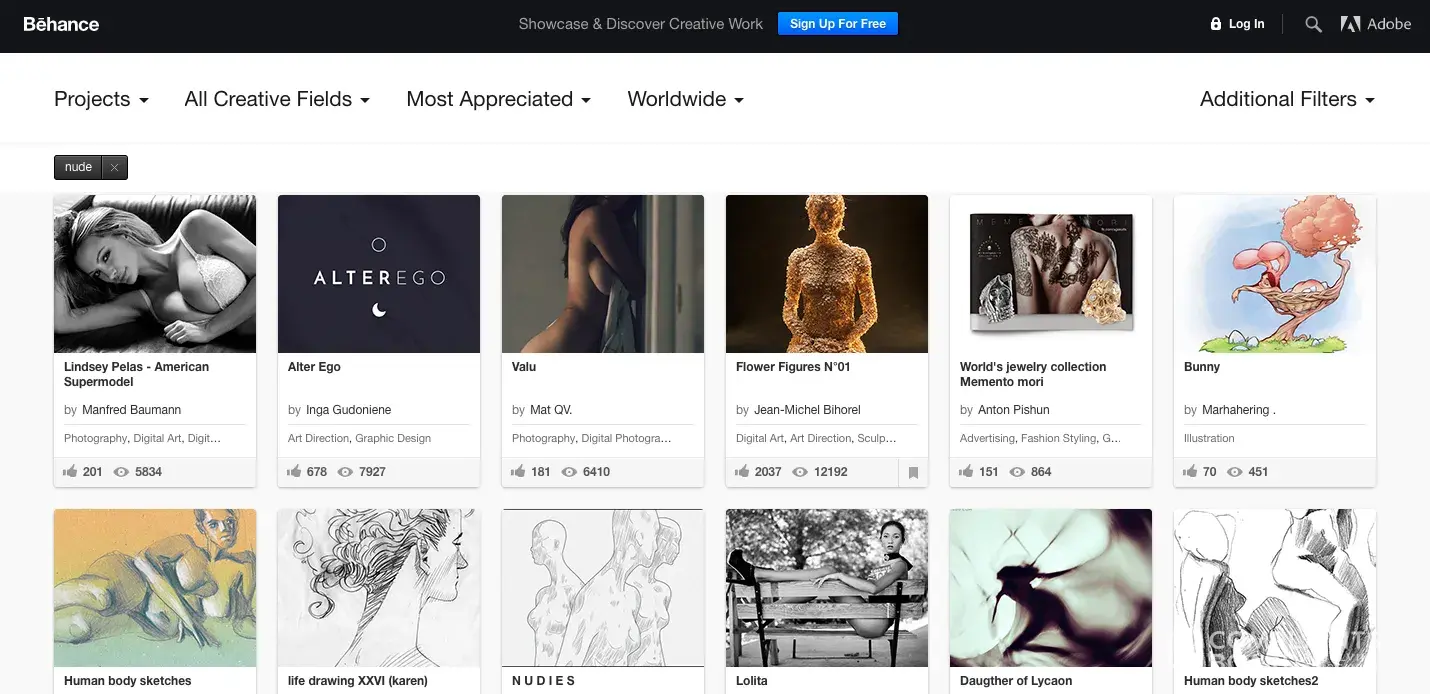Screen dimensions: 1430x694
Task: Expand the Worldwide location dropdown
Action: pos(685,99)
